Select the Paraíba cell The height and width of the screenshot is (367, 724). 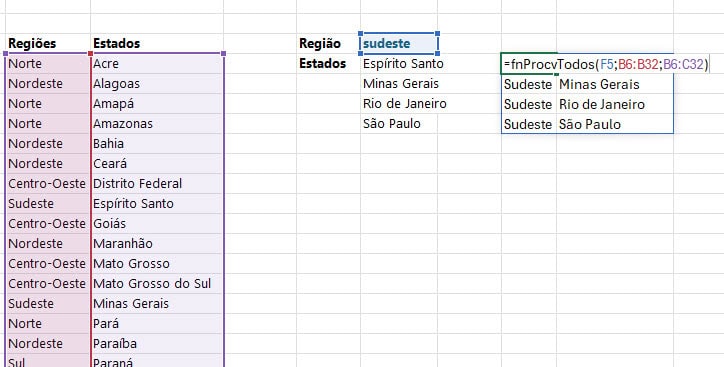click(157, 343)
